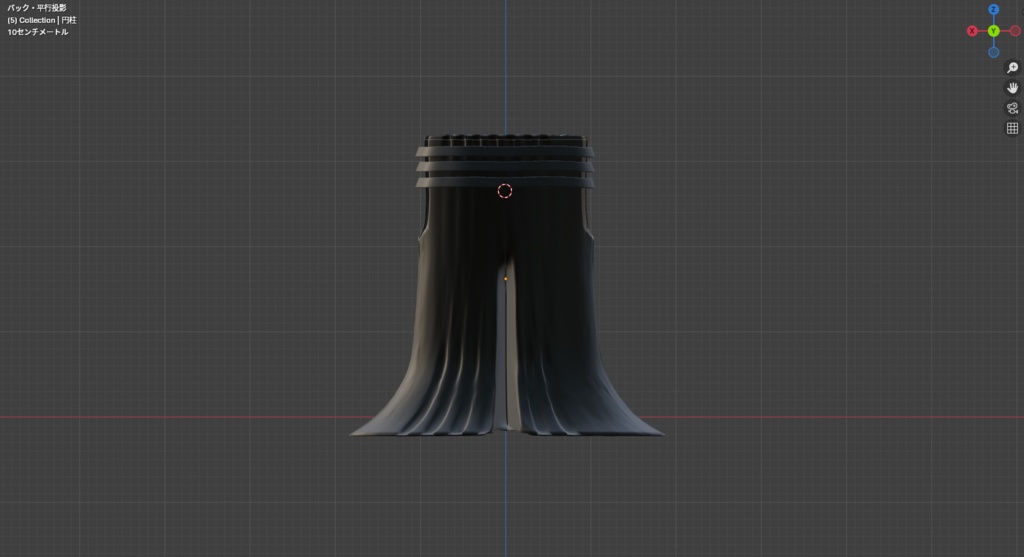The width and height of the screenshot is (1024, 557).
Task: Click the unlabeled blue negative-Z gizmo circle
Action: 993,52
